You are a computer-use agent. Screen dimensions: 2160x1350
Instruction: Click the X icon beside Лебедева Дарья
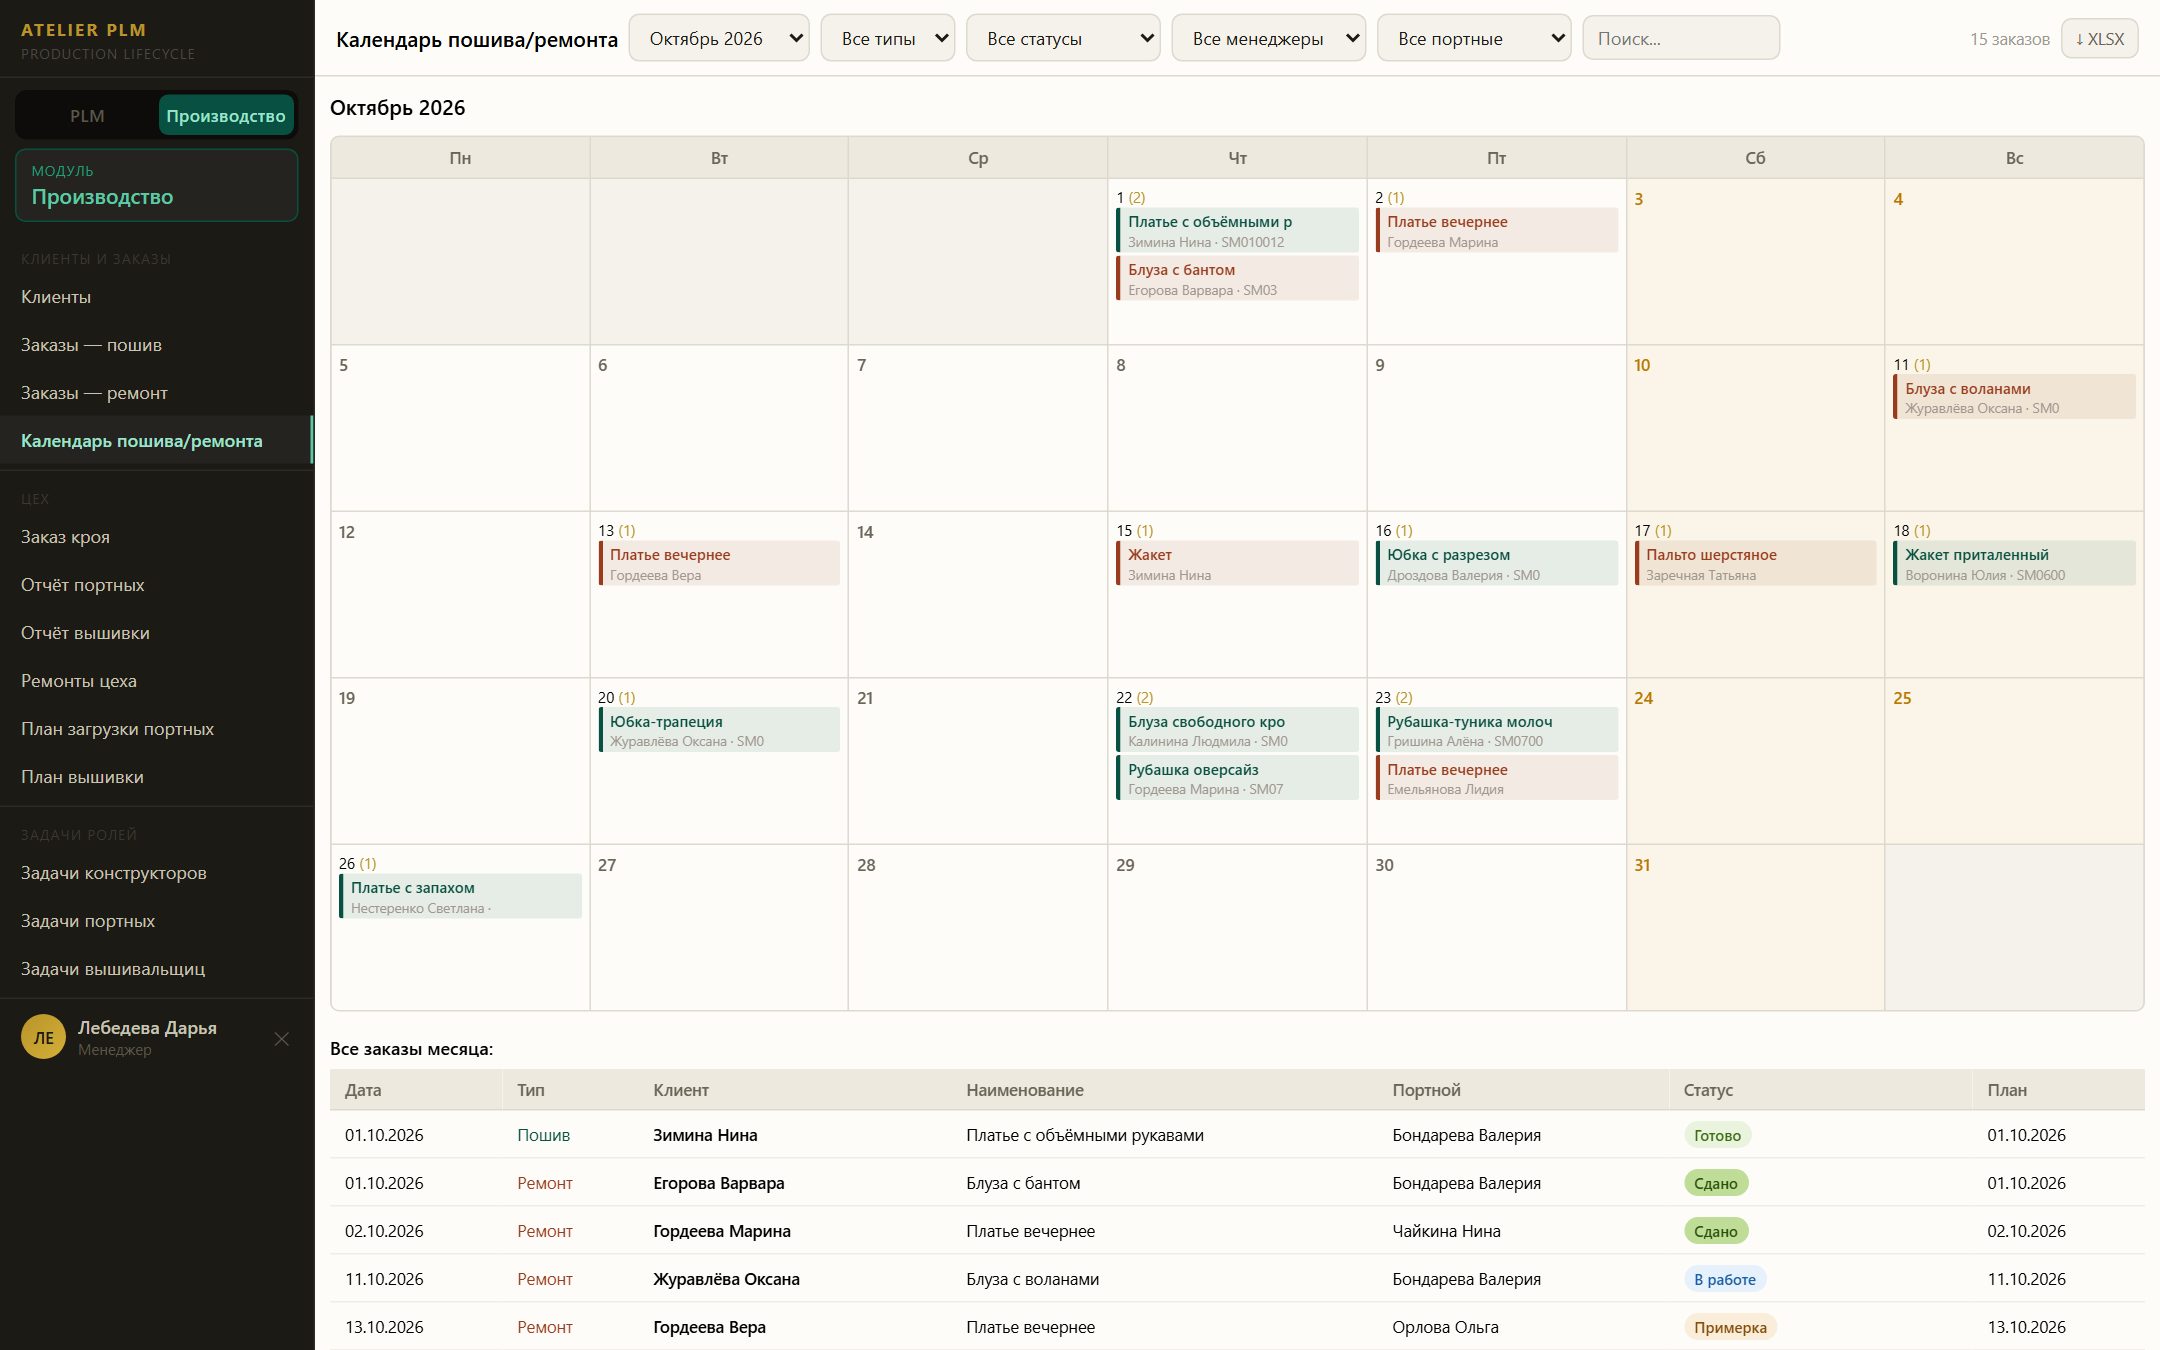click(x=282, y=1039)
